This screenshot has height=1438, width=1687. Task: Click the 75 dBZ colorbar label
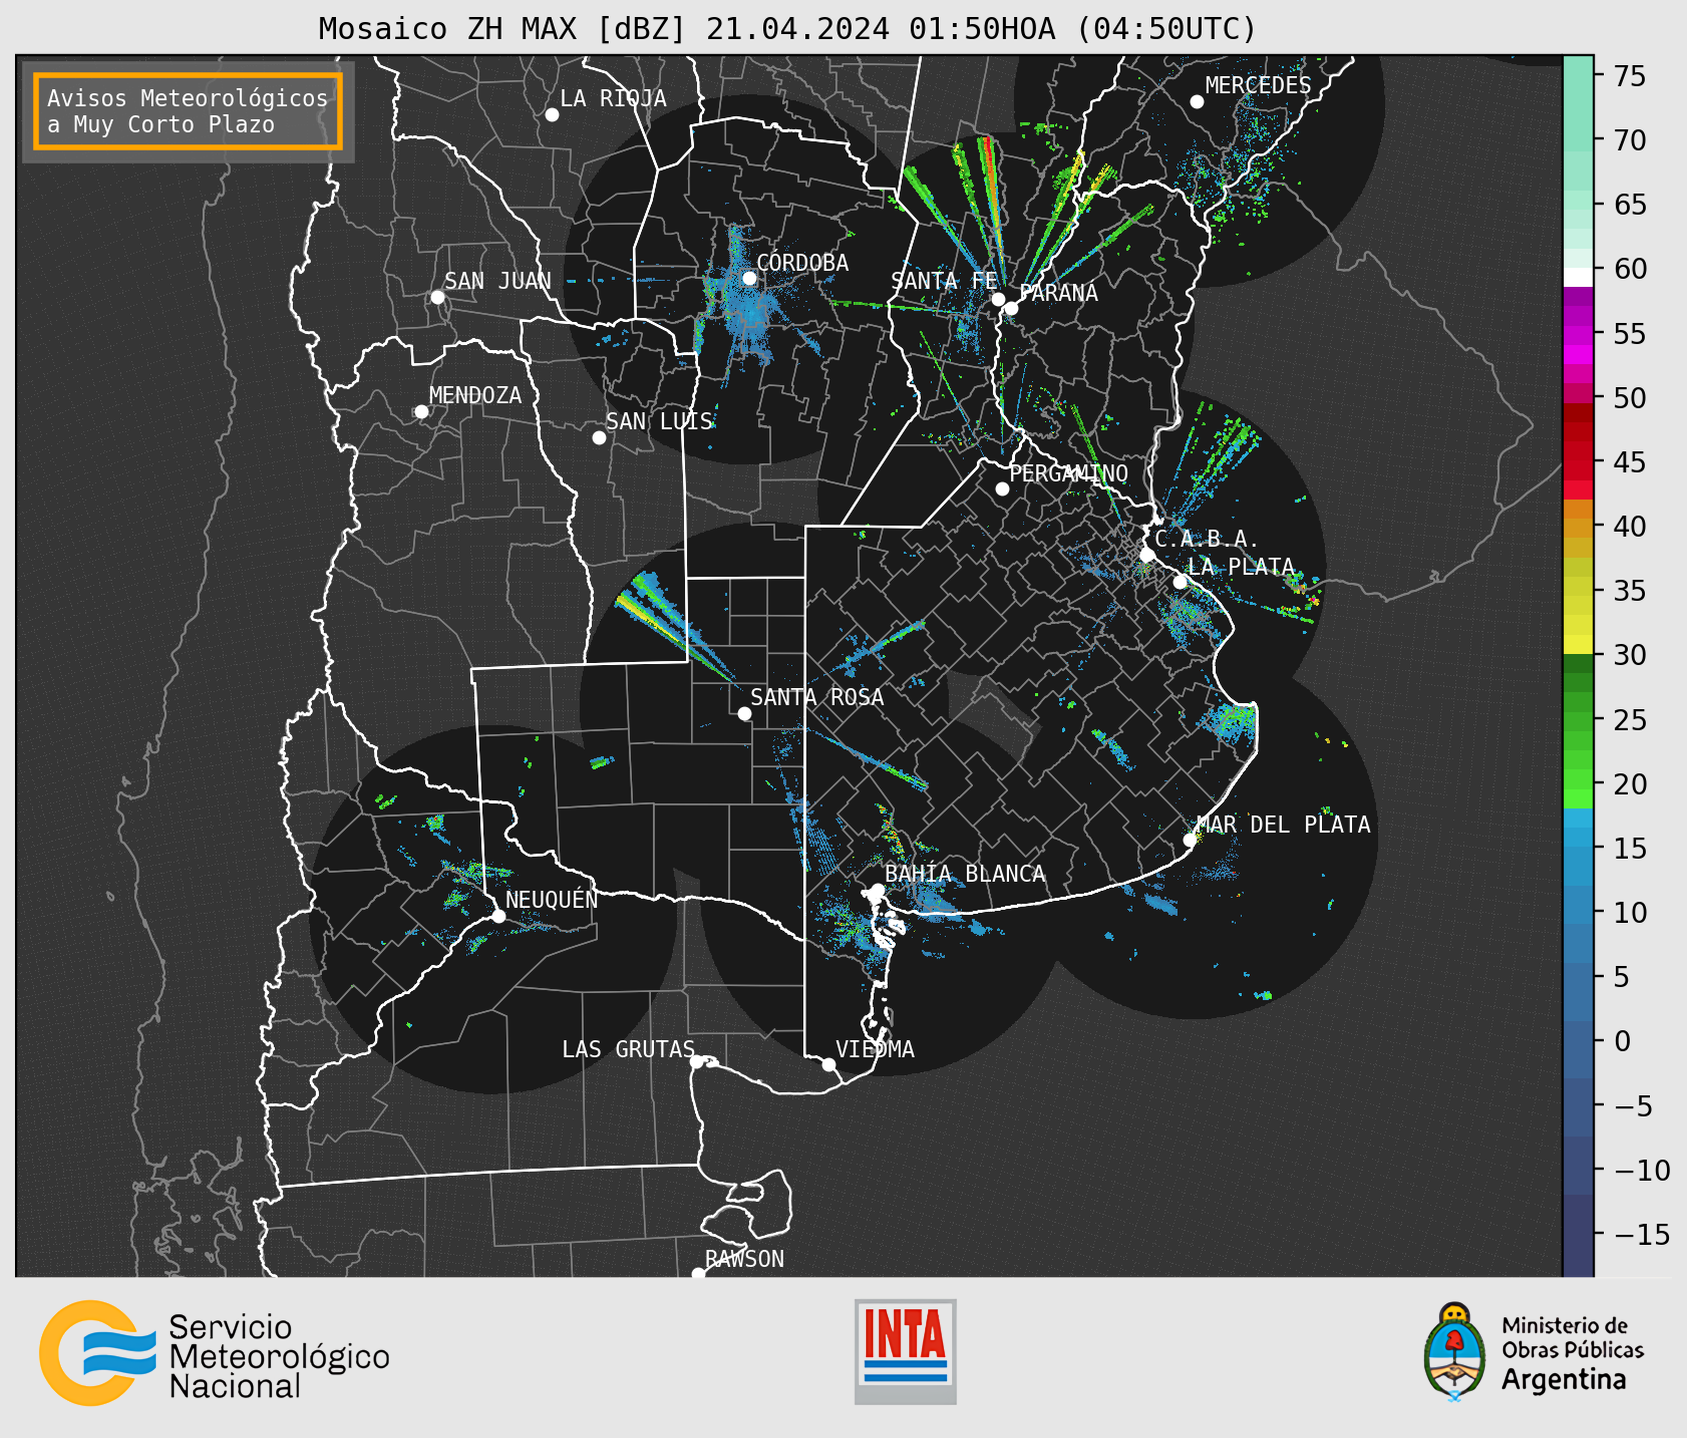pos(1628,76)
